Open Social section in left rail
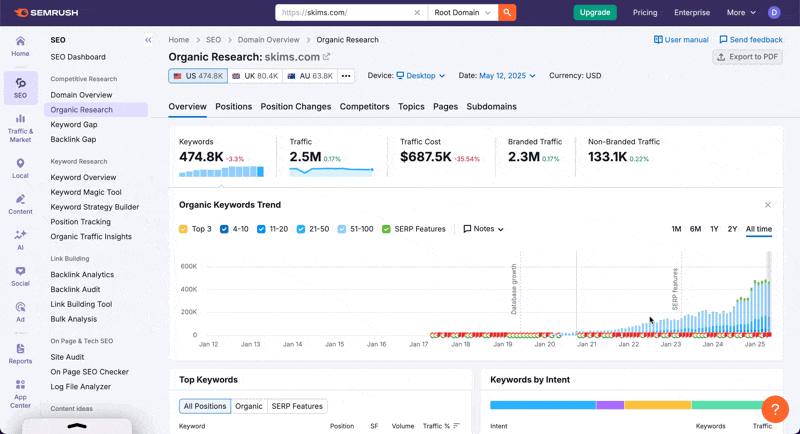 [x=20, y=276]
